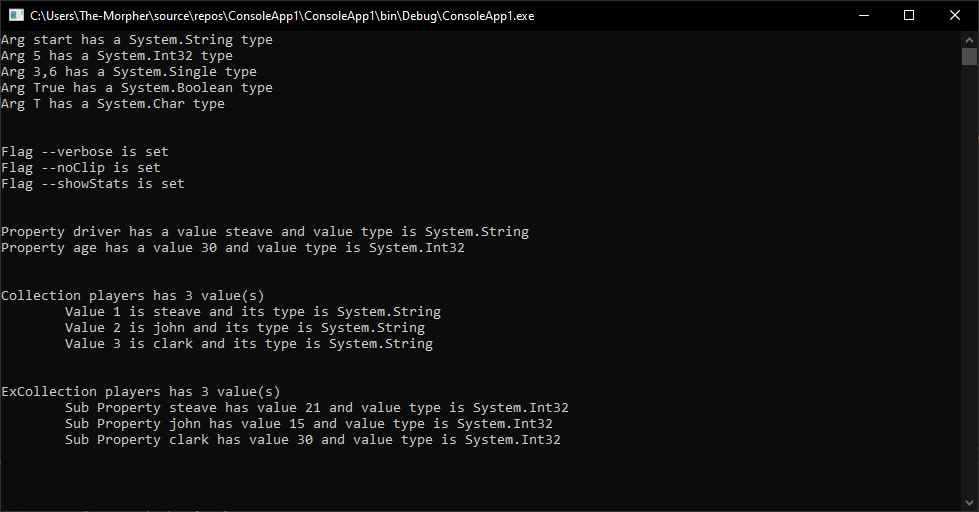Image resolution: width=979 pixels, height=512 pixels.
Task: Click the 'Sub Property clark has value 30' line
Action: pyautogui.click(x=313, y=440)
